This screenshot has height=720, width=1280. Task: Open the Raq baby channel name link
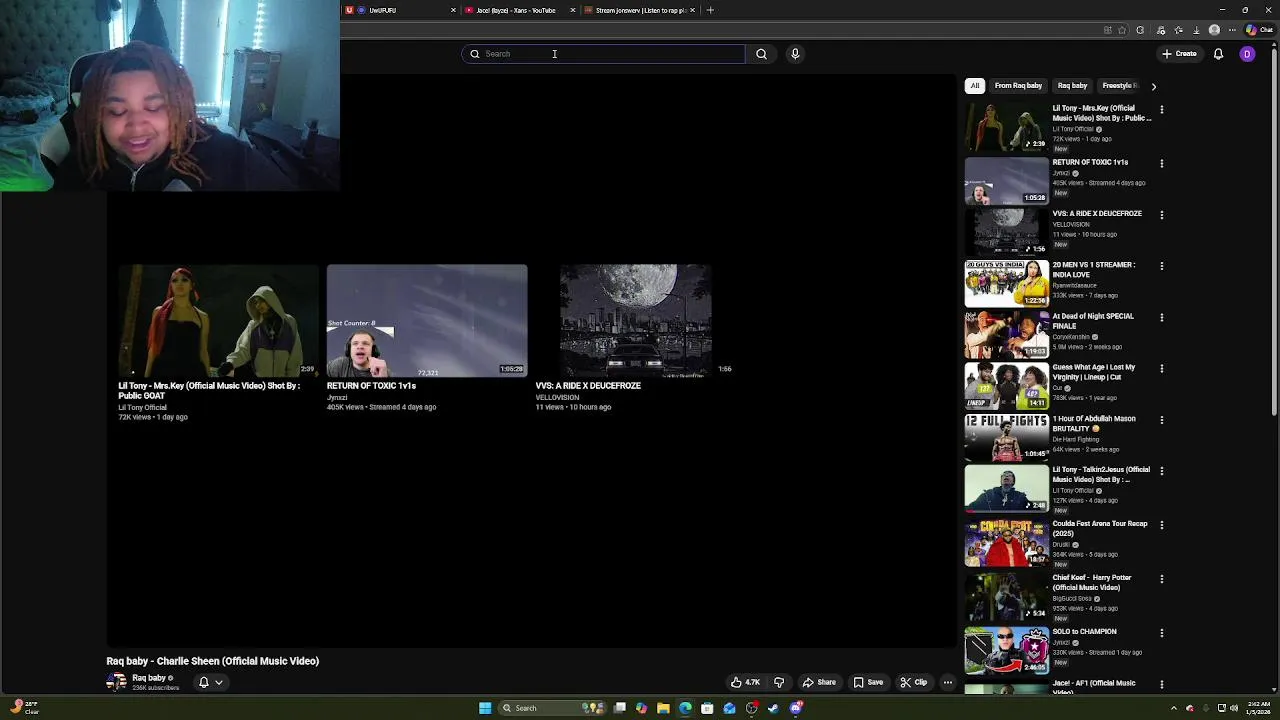point(149,678)
